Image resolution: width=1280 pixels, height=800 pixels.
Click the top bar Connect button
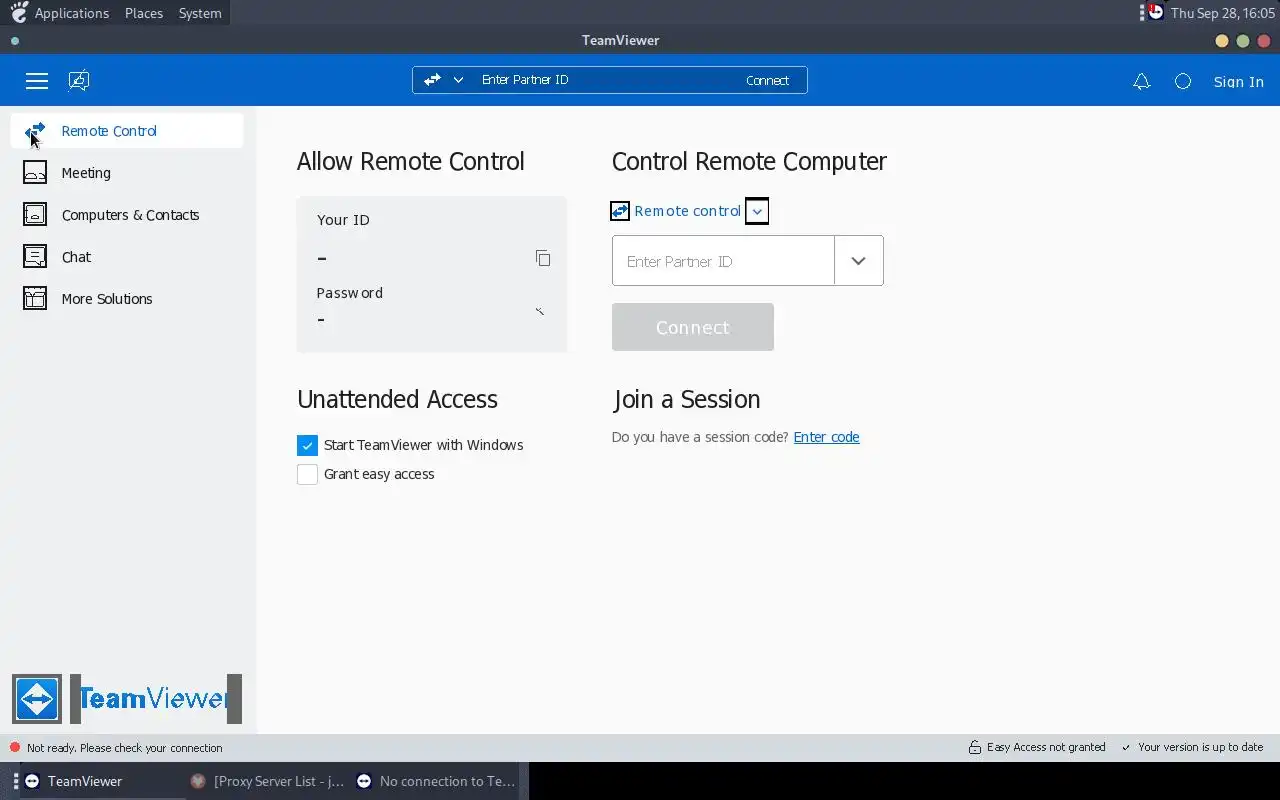[x=767, y=80]
